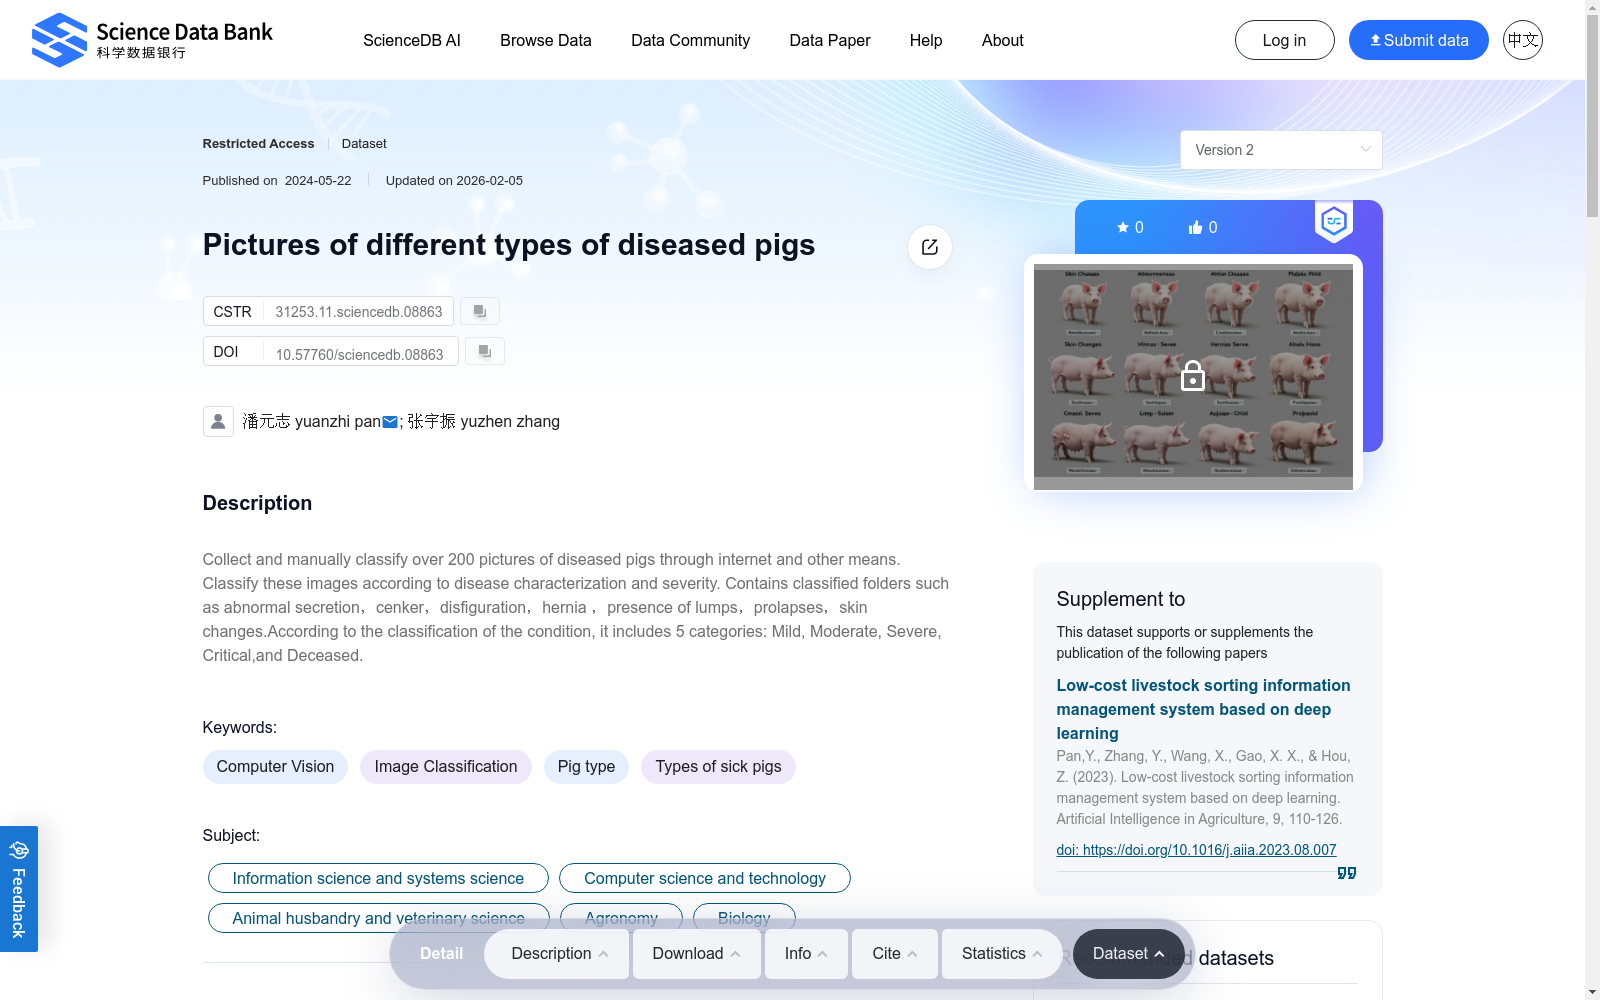The width and height of the screenshot is (1600, 1000).
Task: Switch language to 中文
Action: (1523, 40)
